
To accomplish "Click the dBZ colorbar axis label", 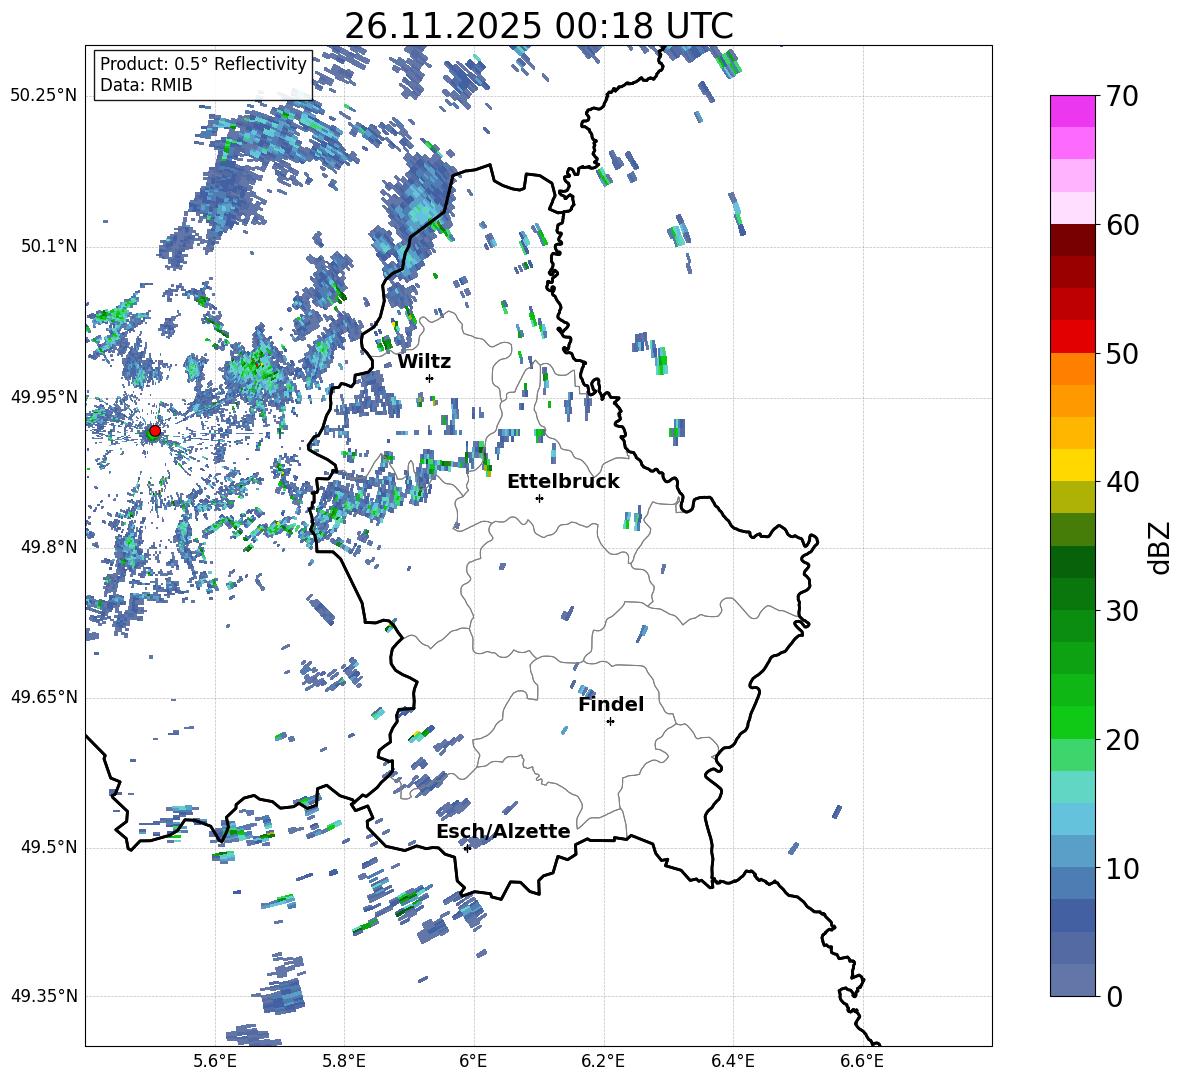I will click(x=1161, y=547).
